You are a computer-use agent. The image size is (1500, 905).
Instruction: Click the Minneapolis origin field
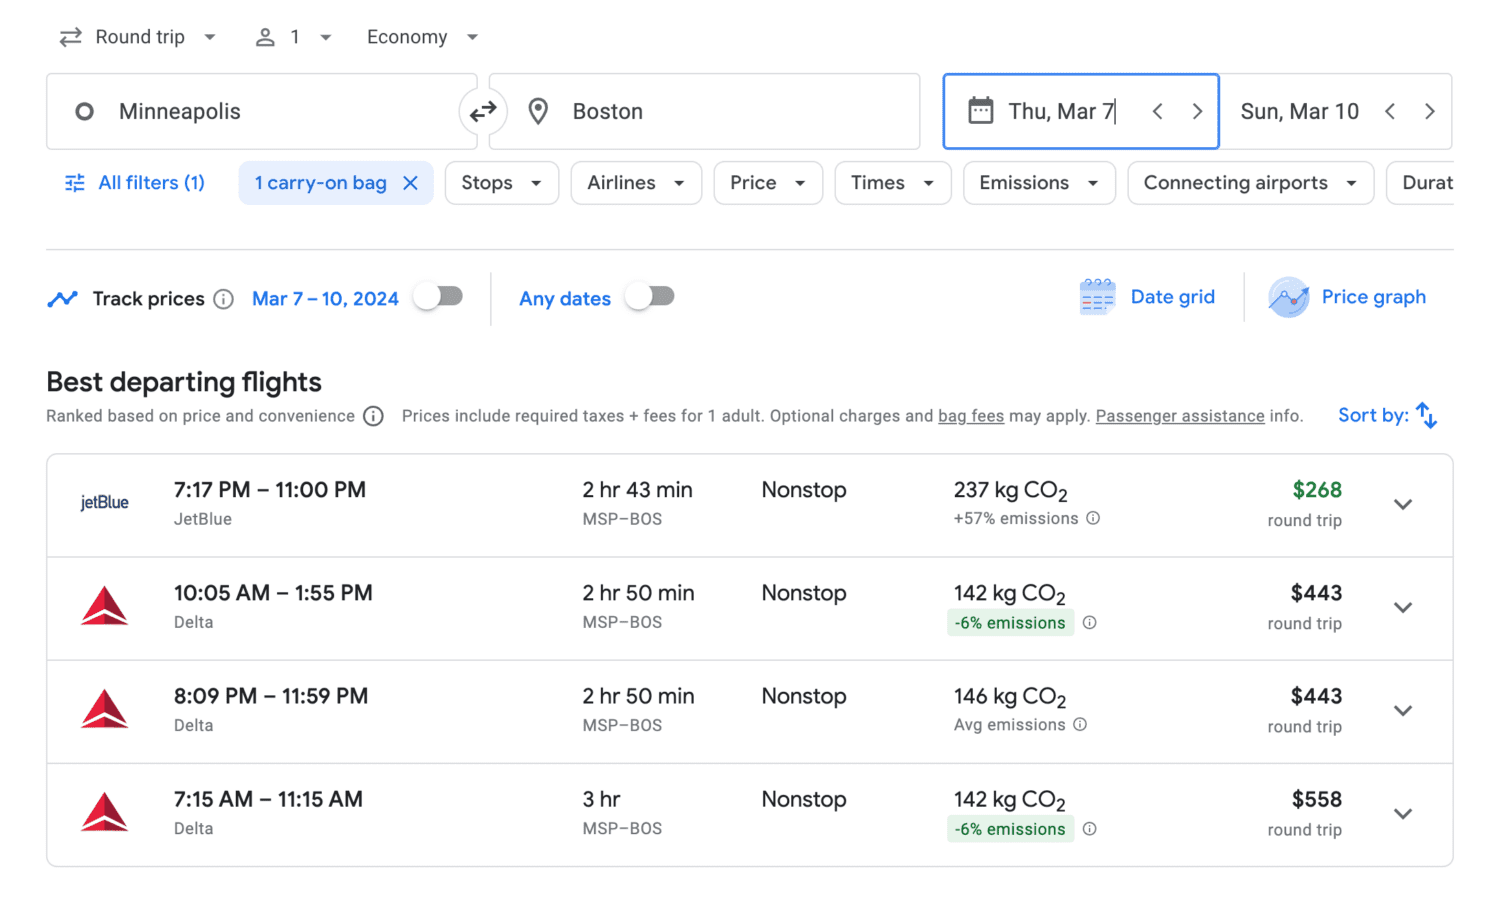[x=262, y=112]
